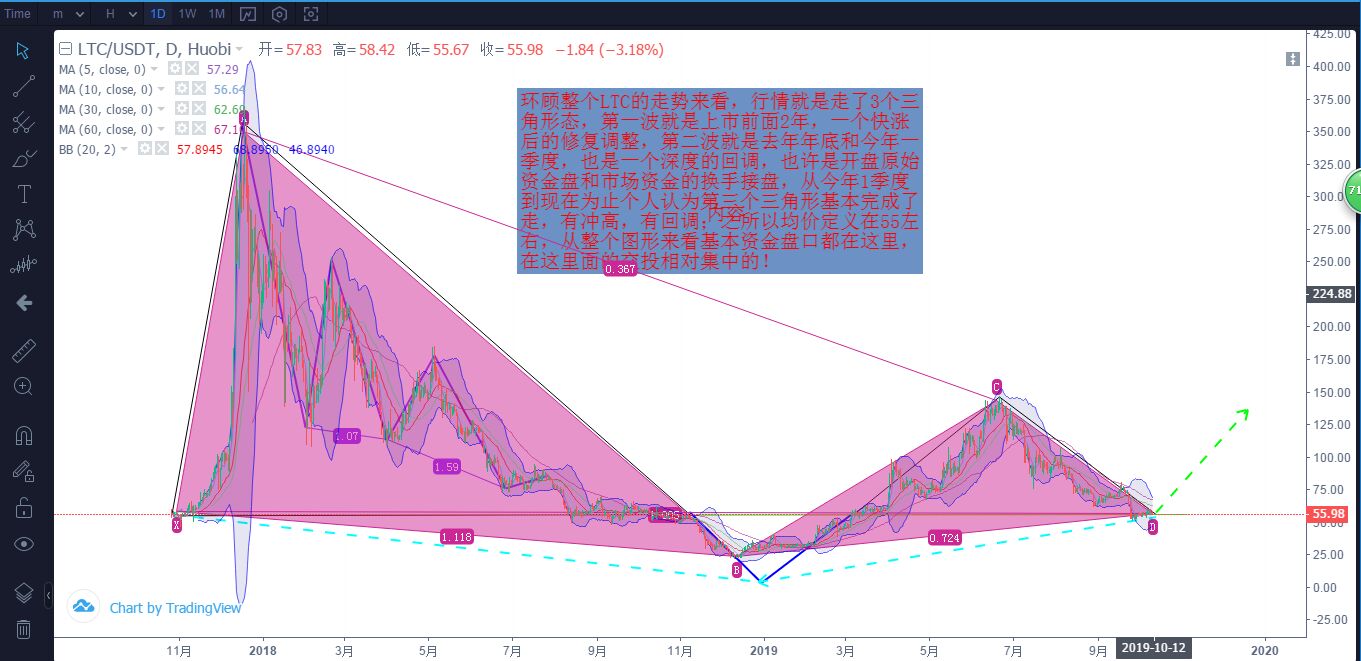Image resolution: width=1361 pixels, height=661 pixels.
Task: Remove MA (10, close, 0) indicator
Action: click(x=198, y=89)
